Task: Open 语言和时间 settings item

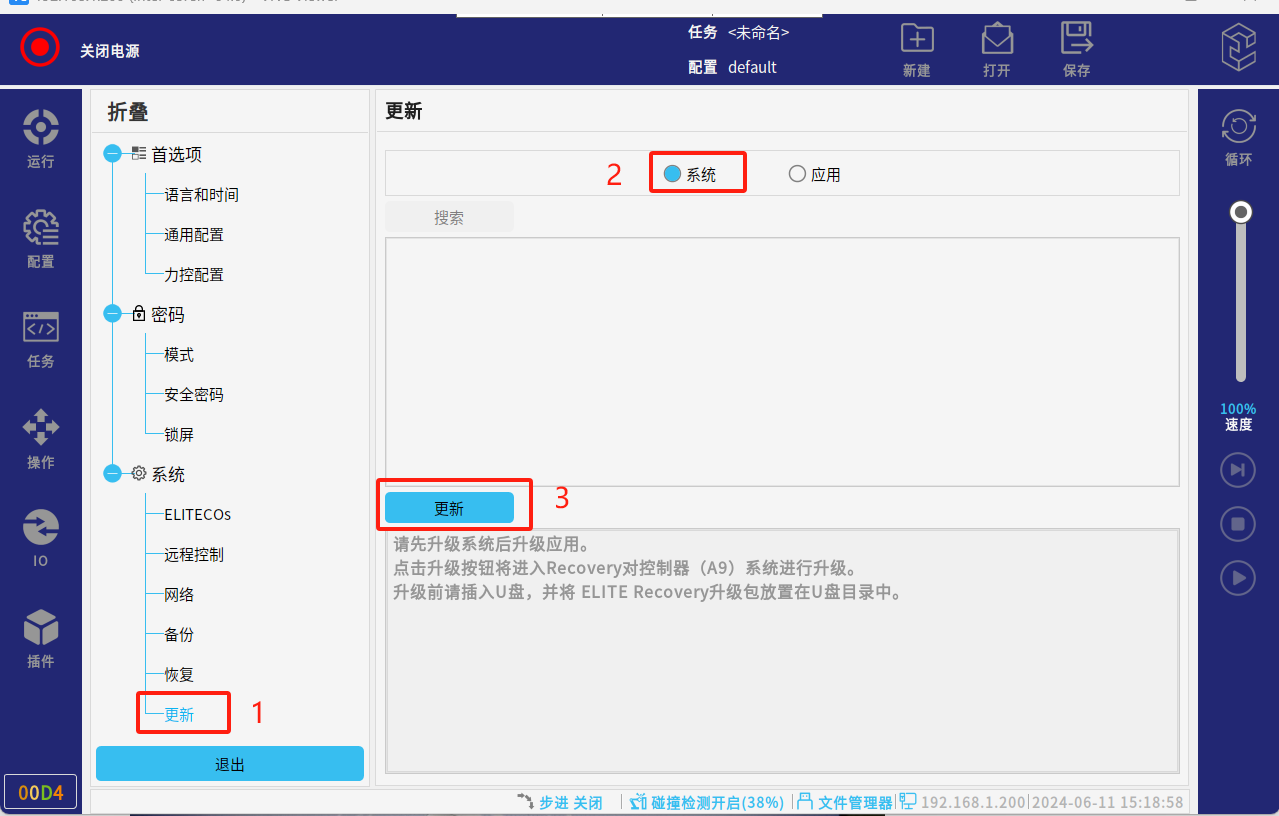Action: [x=201, y=195]
